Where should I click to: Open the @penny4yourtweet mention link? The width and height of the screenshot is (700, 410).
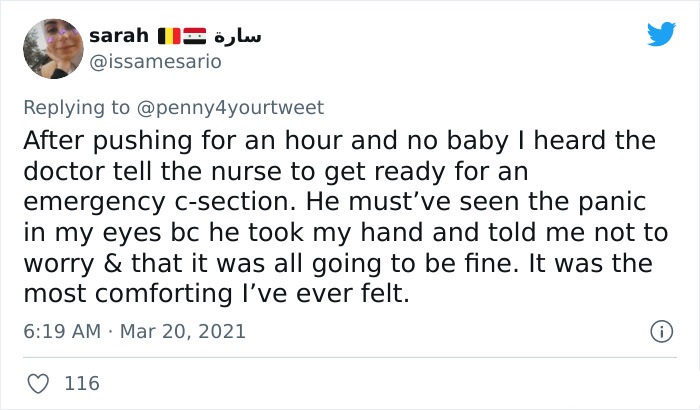click(x=230, y=108)
